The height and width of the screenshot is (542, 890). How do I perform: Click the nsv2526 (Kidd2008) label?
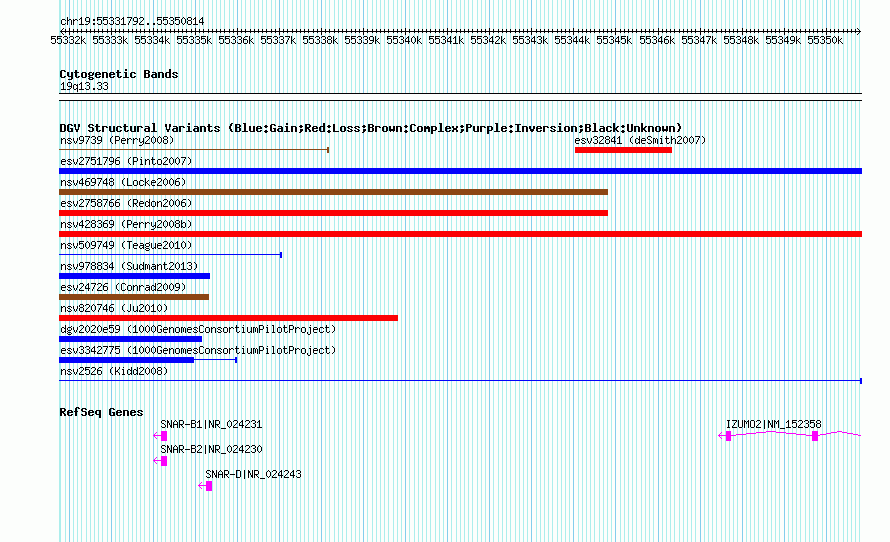click(114, 371)
